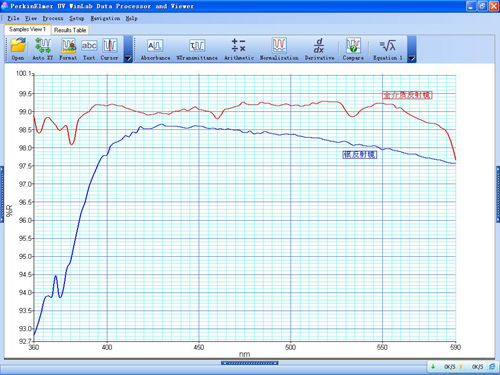Viewport: 500px width, 375px height.
Task: Select the Auto XY scaling tool
Action: click(x=43, y=49)
